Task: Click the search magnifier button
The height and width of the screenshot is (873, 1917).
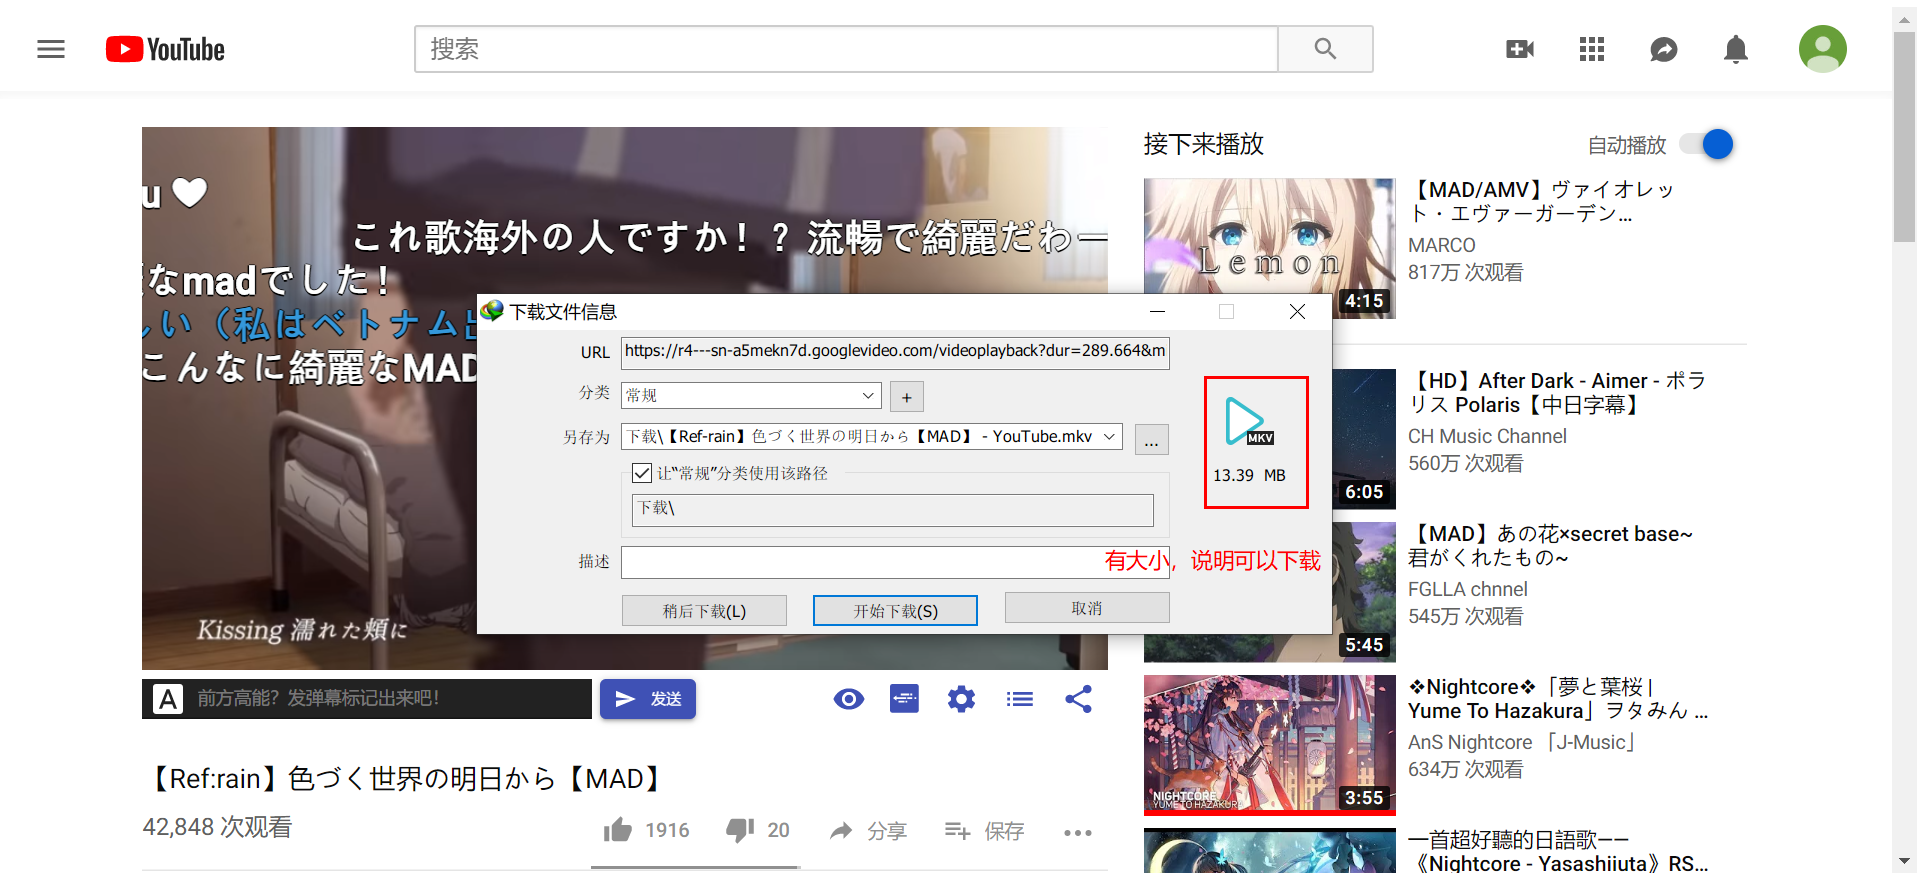Action: point(1325,49)
